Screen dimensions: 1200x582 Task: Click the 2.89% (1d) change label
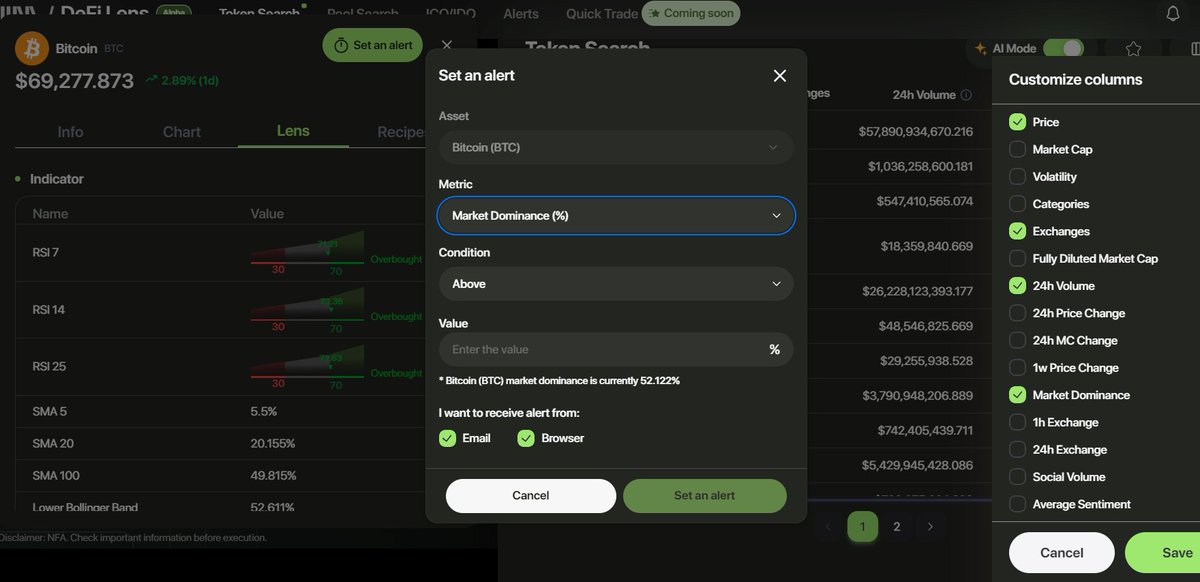(x=183, y=79)
